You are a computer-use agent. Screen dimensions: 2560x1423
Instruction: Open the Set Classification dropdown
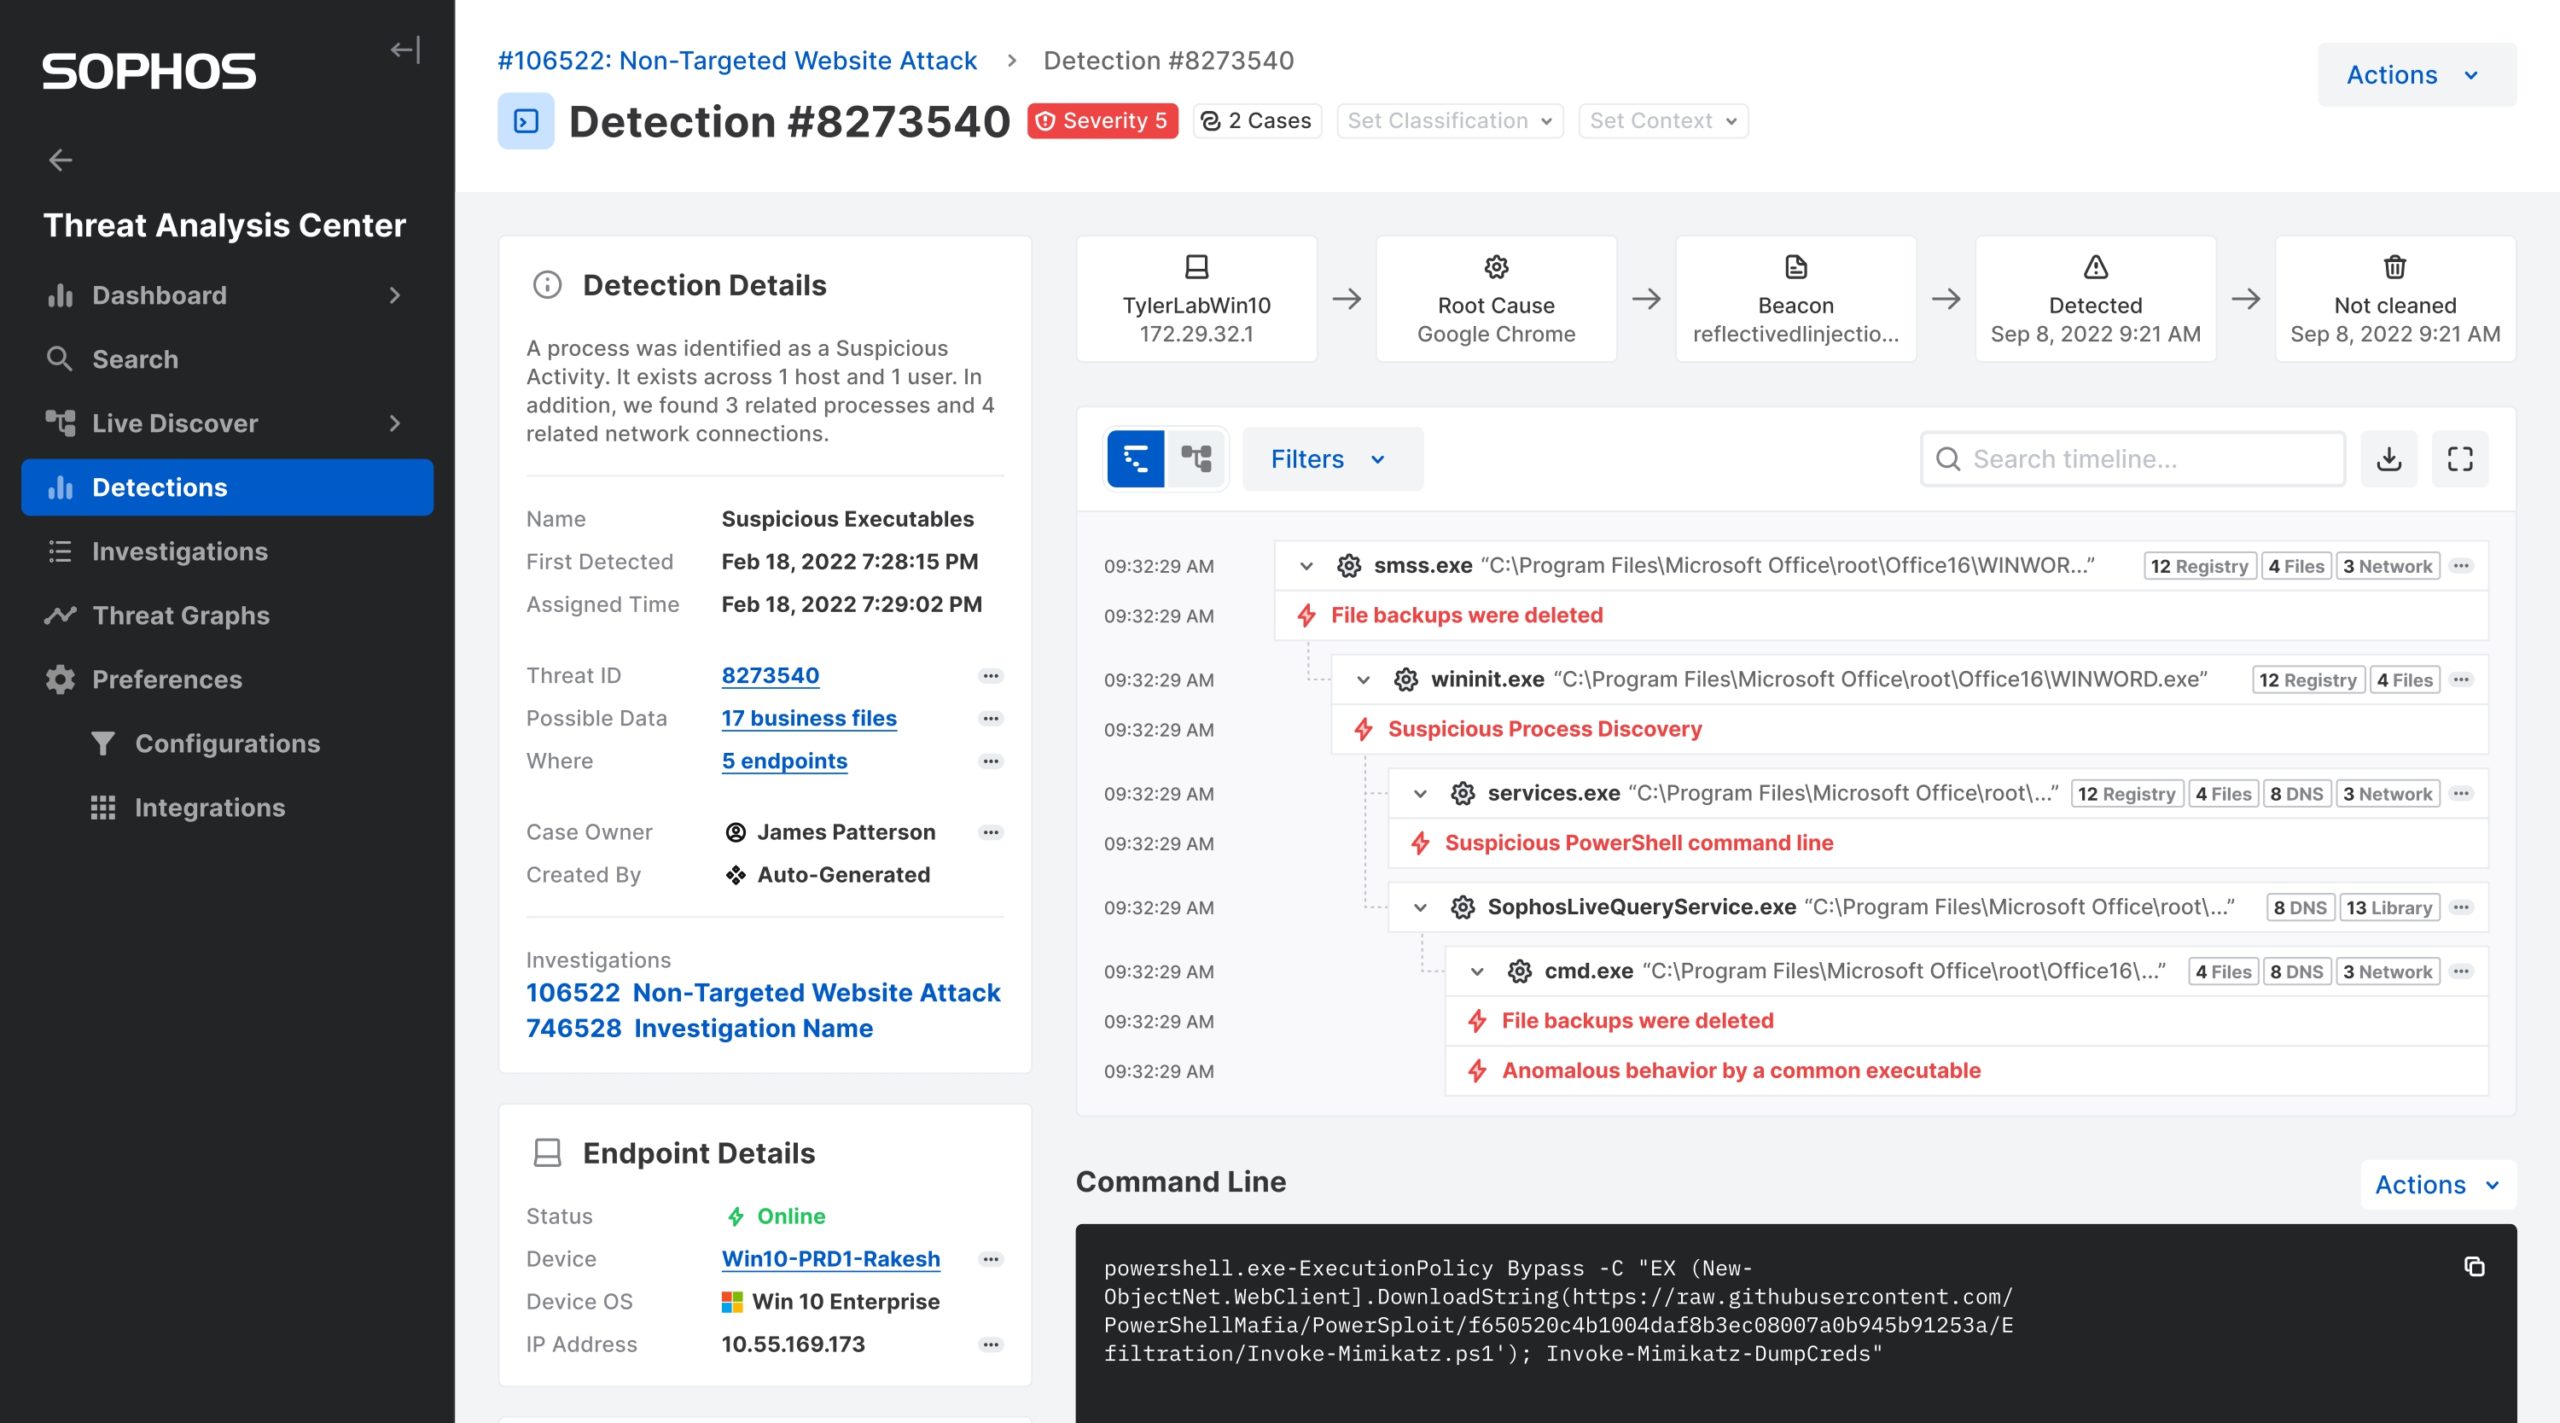[x=1449, y=121]
